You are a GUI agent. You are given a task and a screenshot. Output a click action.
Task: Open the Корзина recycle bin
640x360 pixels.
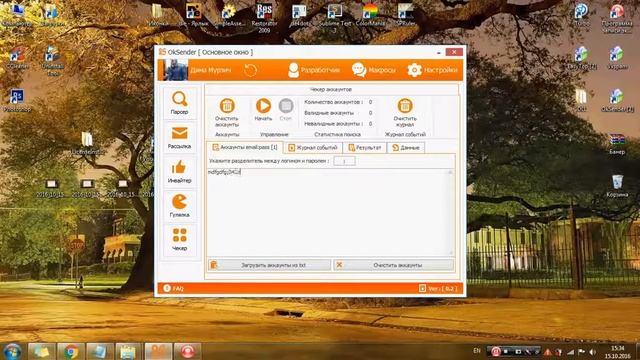[617, 186]
